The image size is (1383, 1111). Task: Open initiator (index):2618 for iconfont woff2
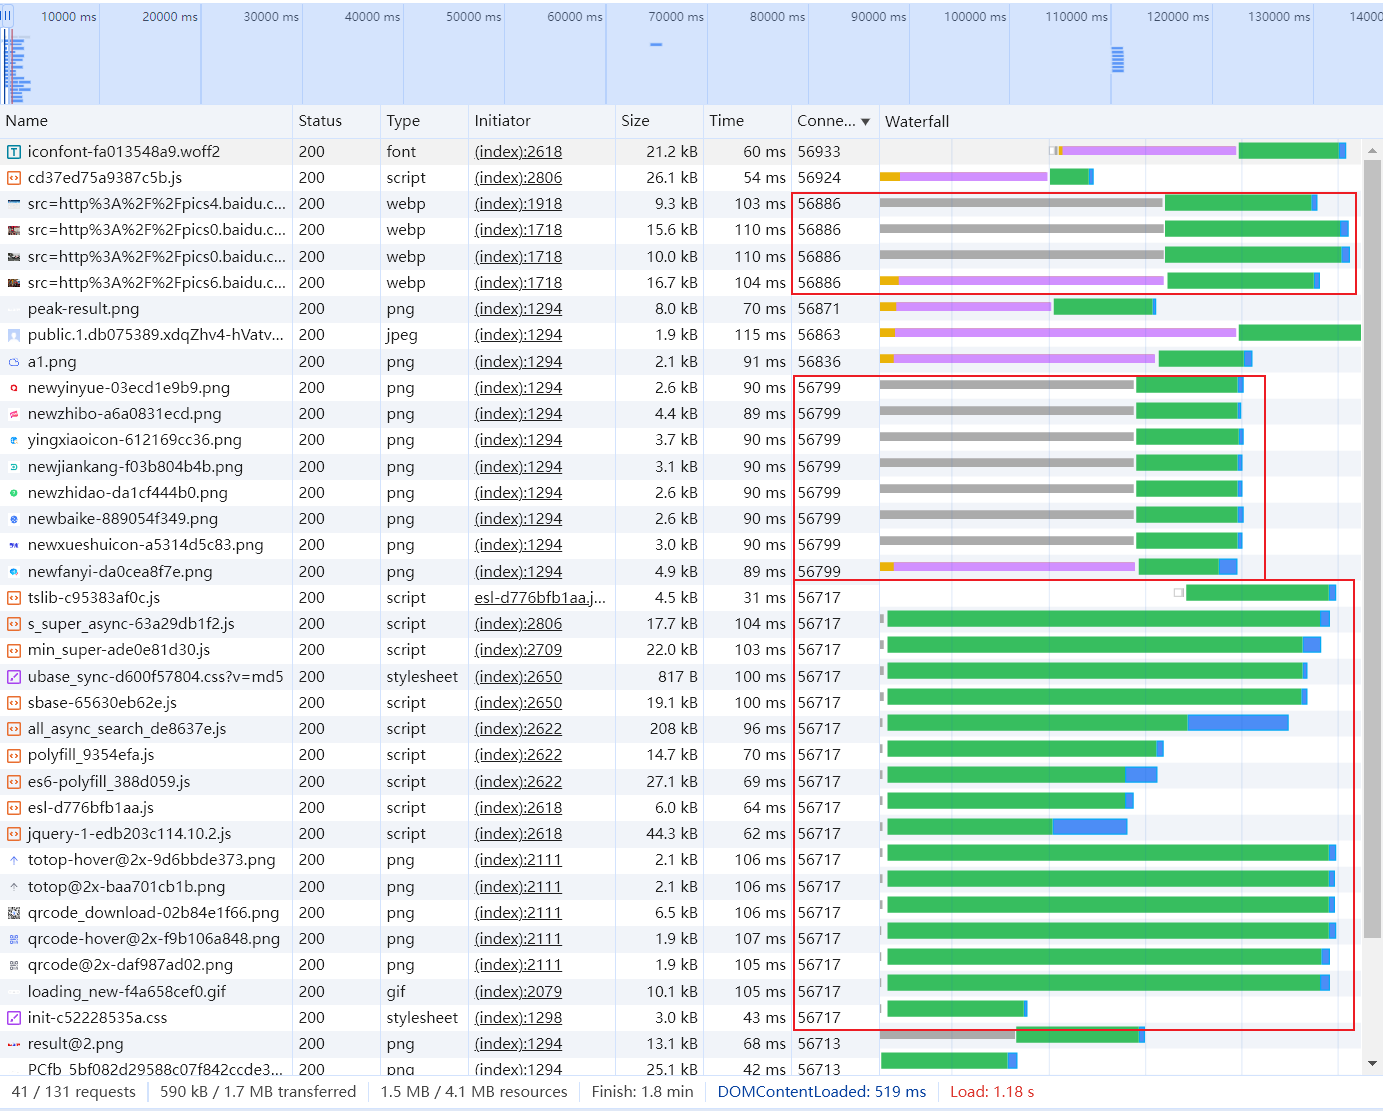coord(518,152)
